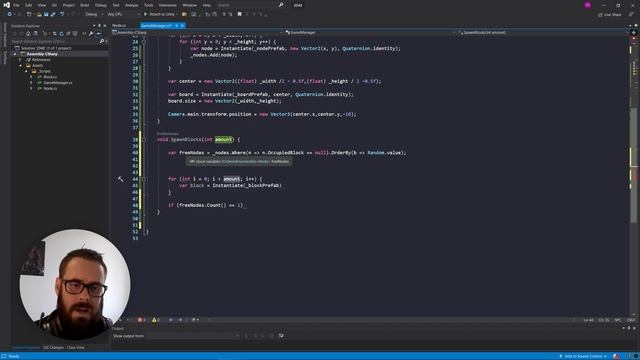Click the Visual Studio logo icon
Viewport: 640px width, 360px height.
click(6, 5)
